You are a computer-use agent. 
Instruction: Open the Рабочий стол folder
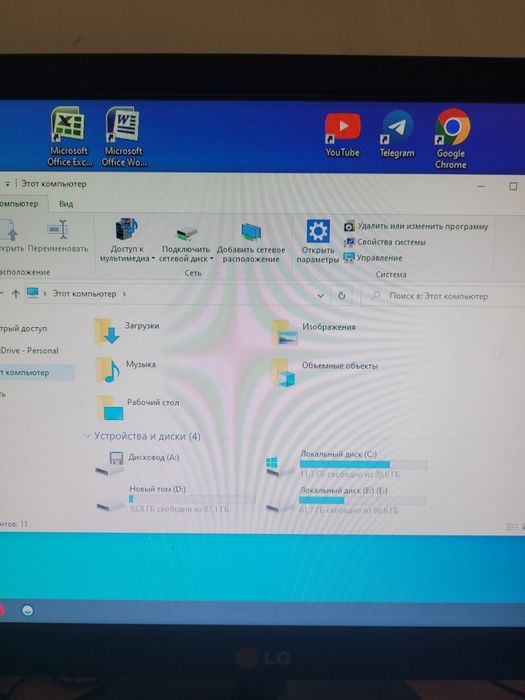[x=138, y=407]
